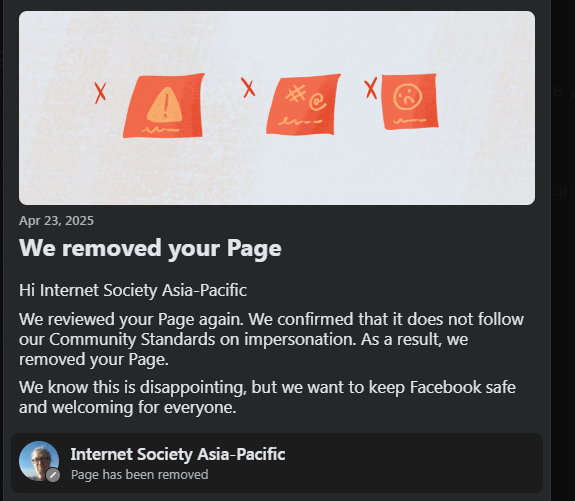Click the red X beside the warning card
This screenshot has height=501, width=575.
click(x=100, y=92)
